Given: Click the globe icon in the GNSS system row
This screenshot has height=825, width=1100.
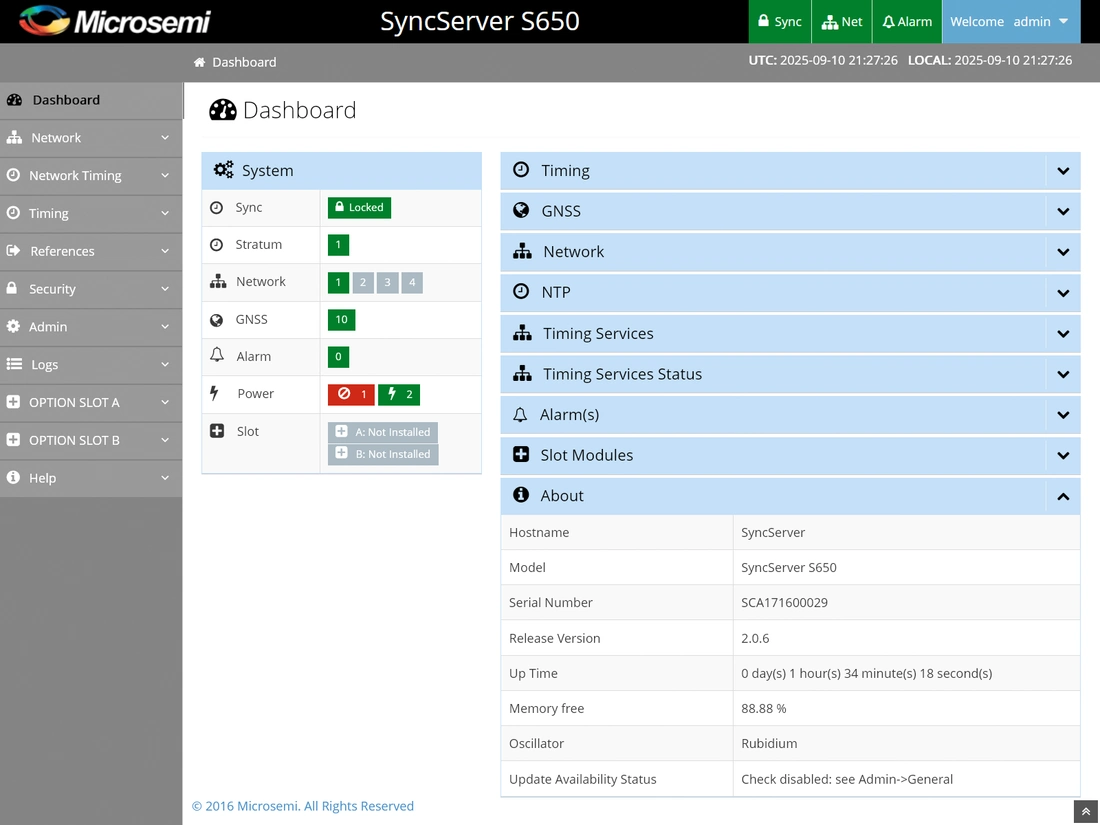Looking at the screenshot, I should point(217,320).
